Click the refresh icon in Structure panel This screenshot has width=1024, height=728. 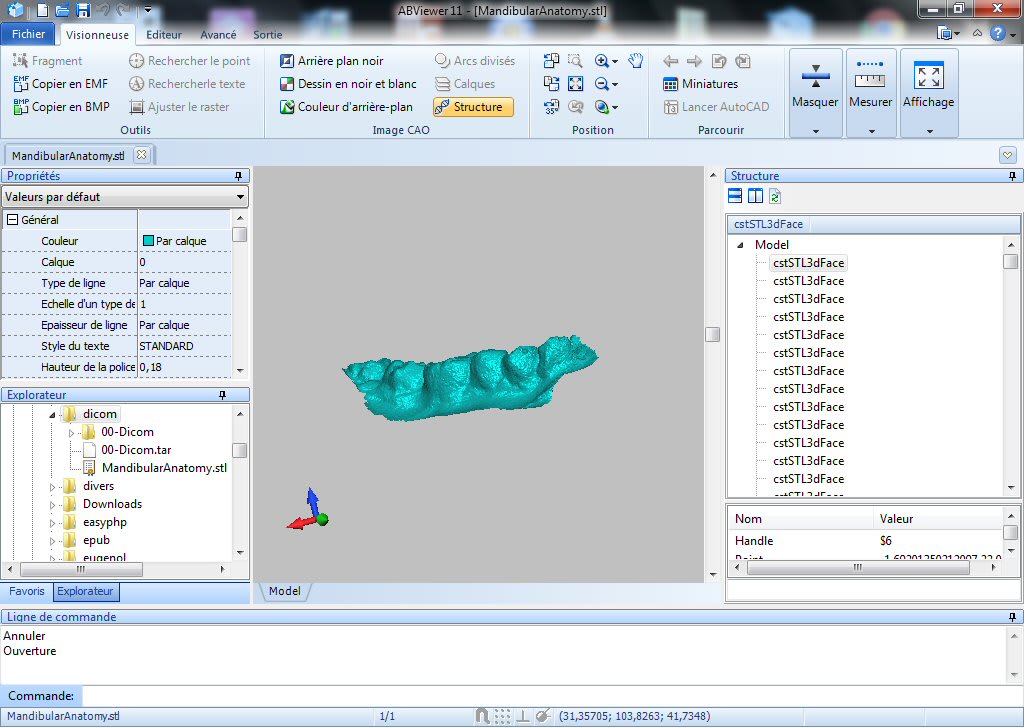point(775,197)
